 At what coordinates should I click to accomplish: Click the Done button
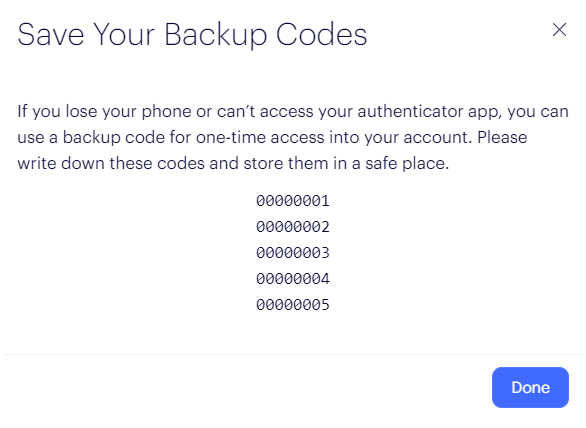(x=530, y=387)
